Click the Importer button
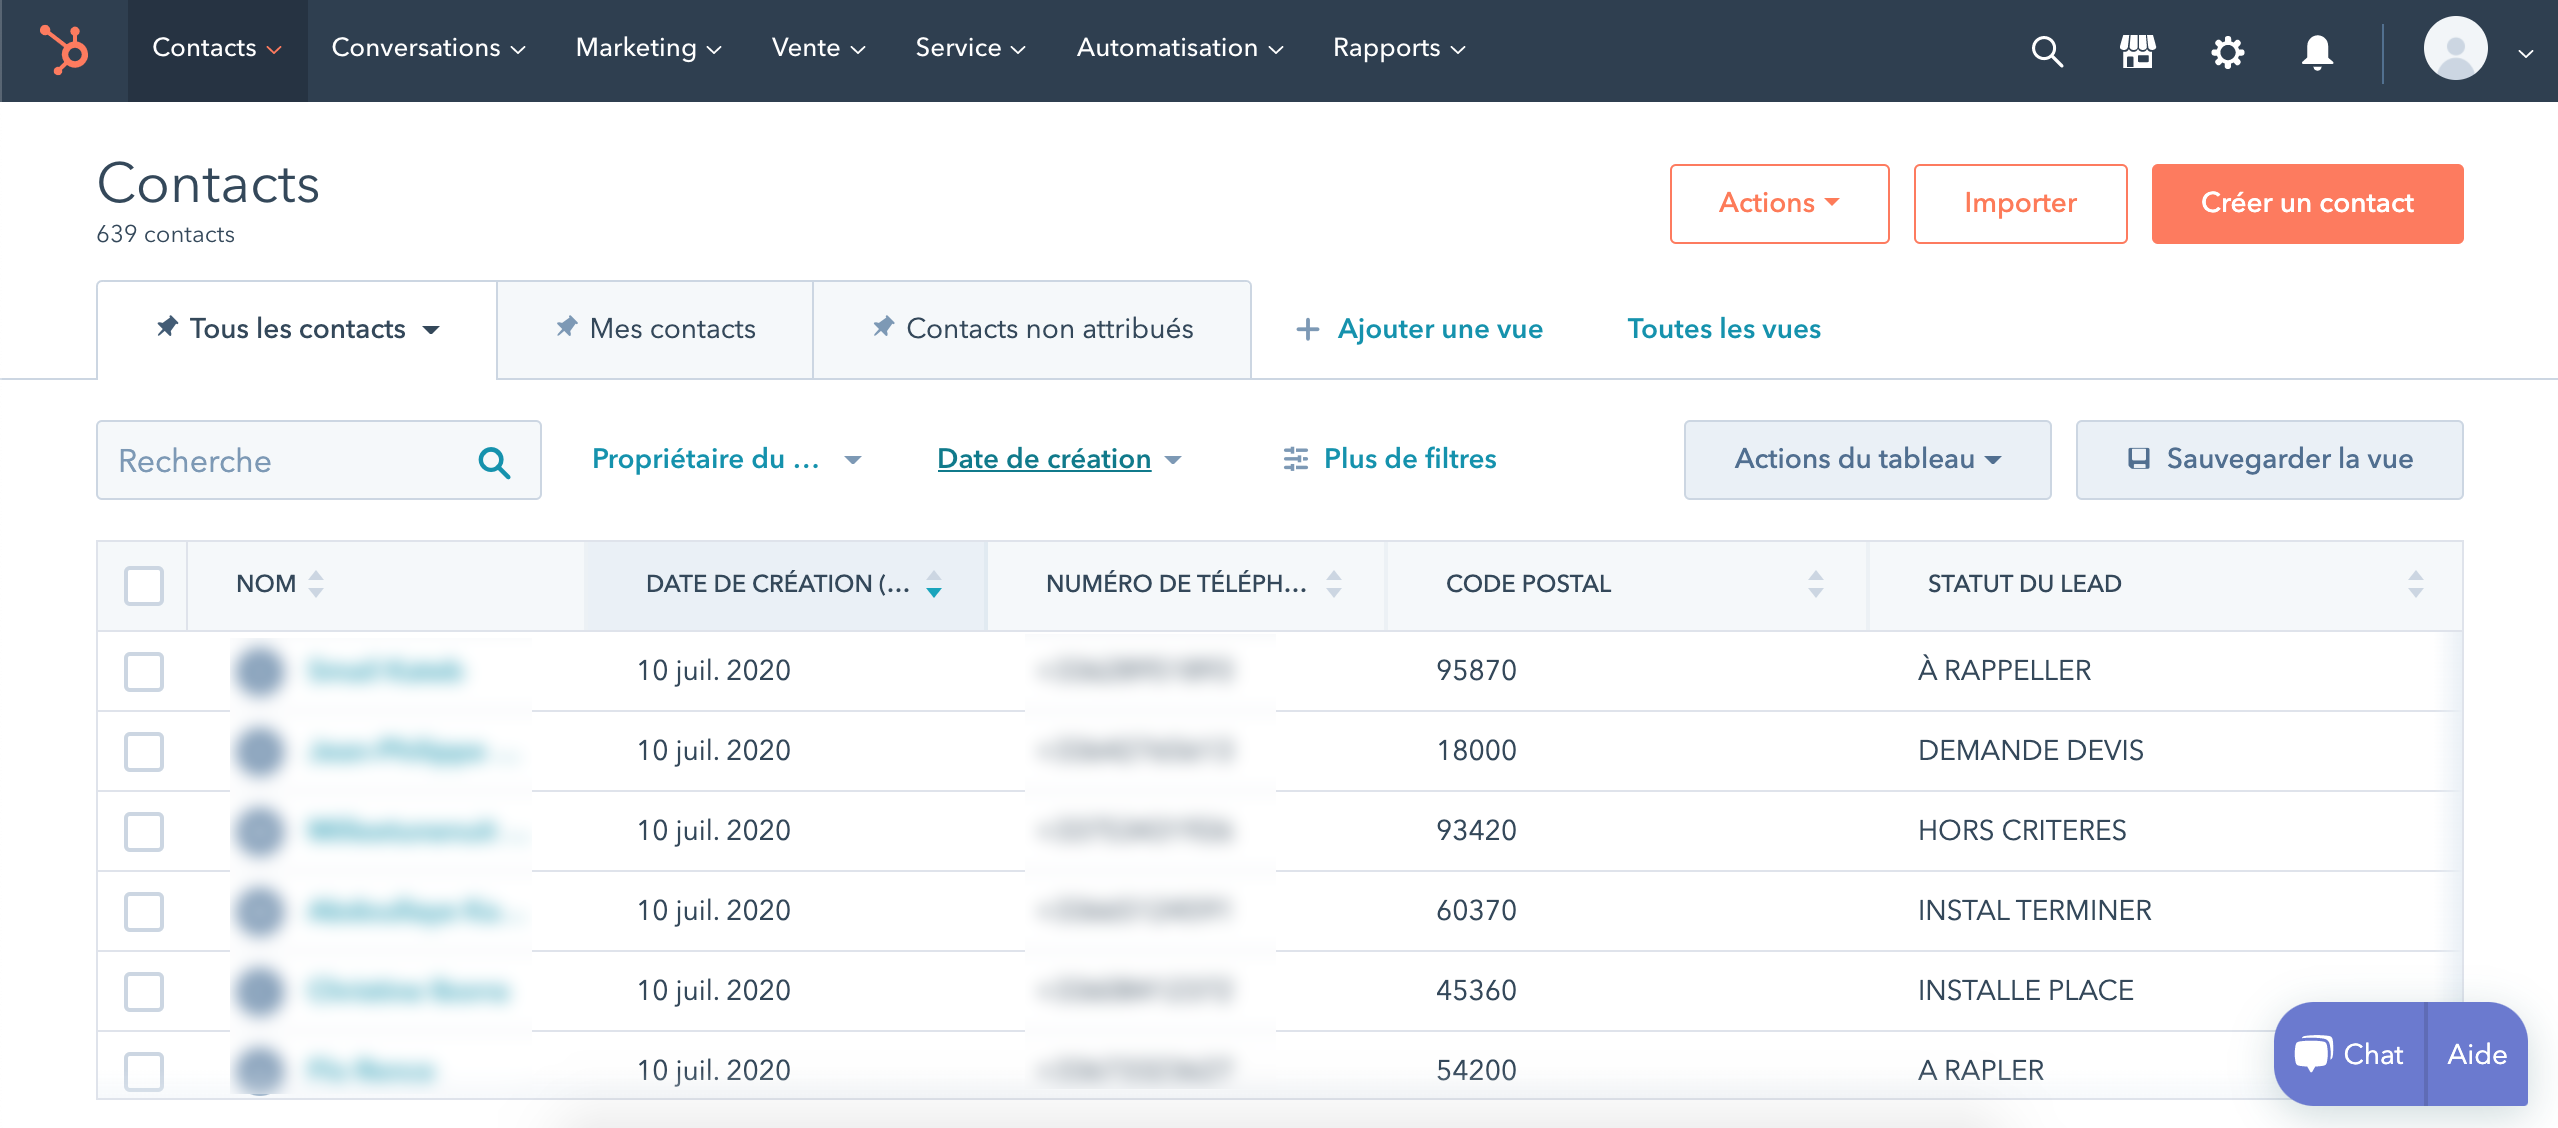Viewport: 2558px width, 1128px height. [2020, 202]
